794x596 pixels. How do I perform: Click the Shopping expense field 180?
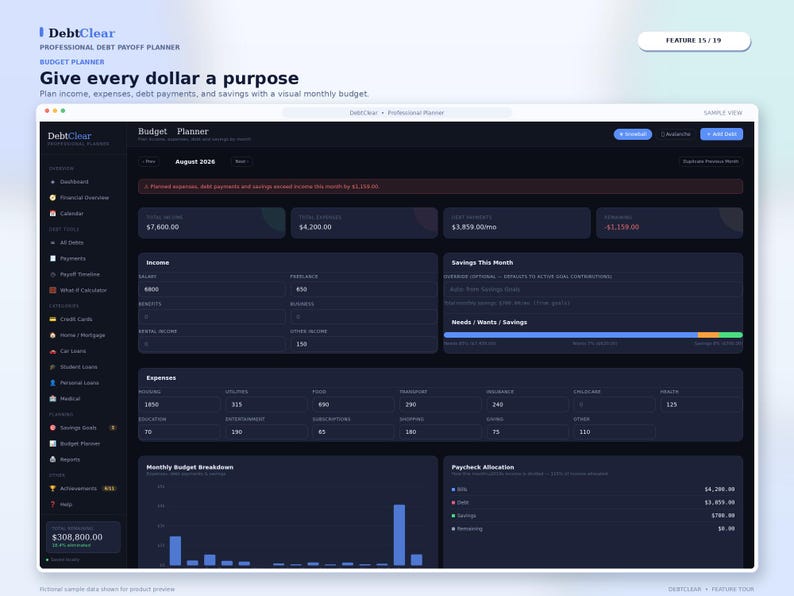point(441,432)
